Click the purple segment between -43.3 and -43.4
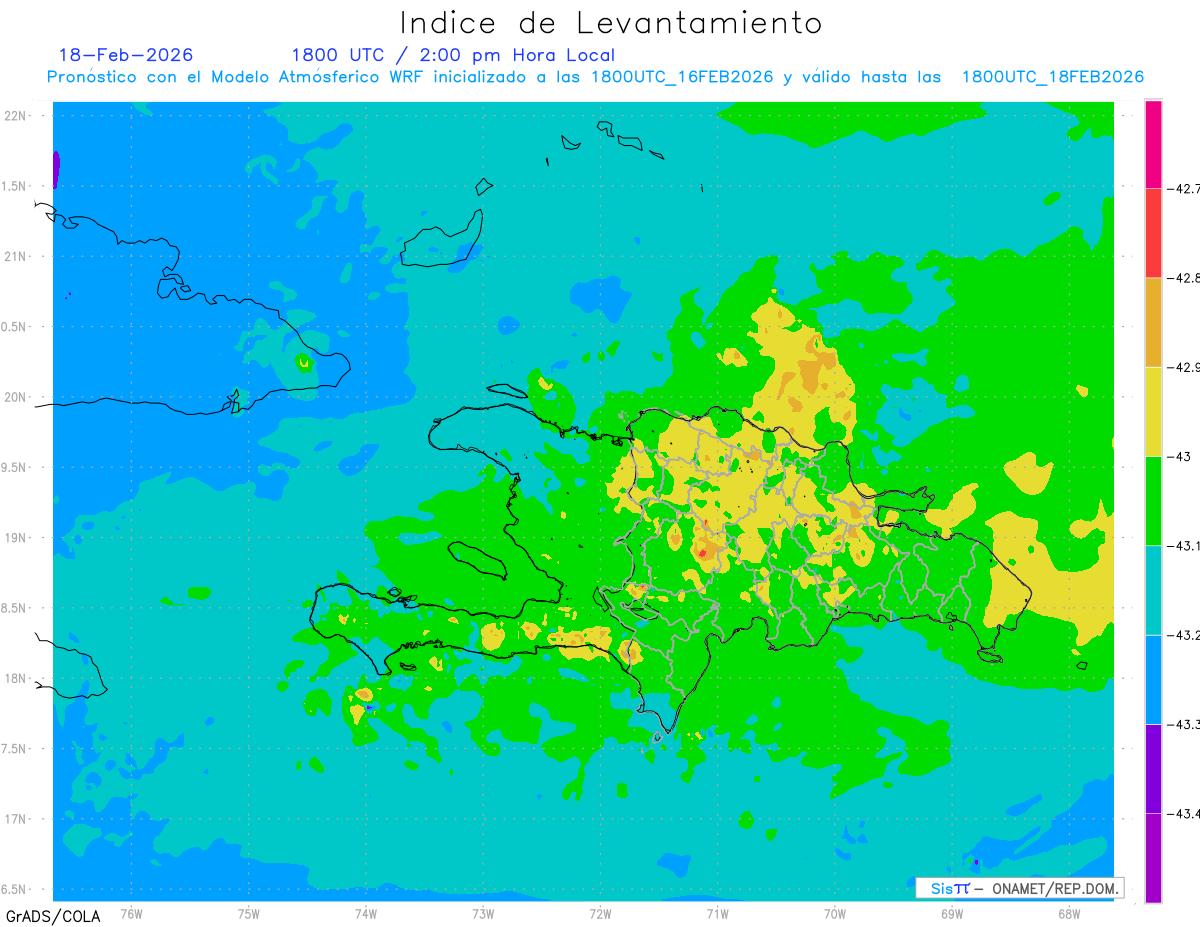1200x927 pixels. (1153, 768)
